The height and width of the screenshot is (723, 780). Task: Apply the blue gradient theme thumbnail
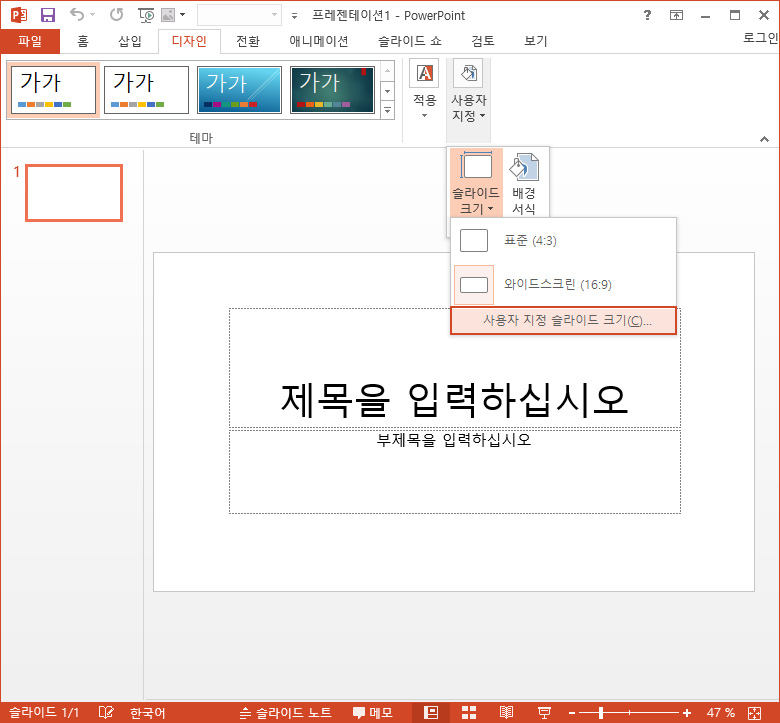pyautogui.click(x=239, y=90)
